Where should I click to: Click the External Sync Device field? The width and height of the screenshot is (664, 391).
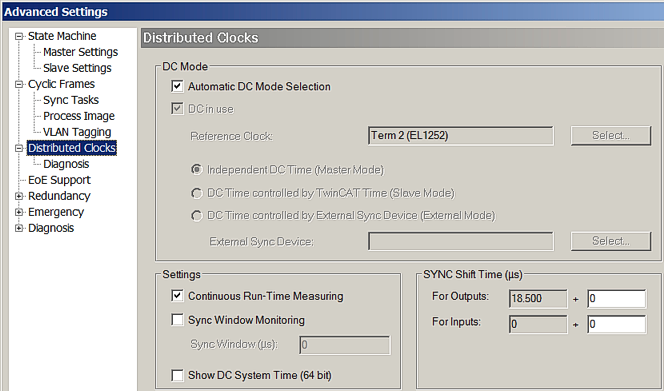[461, 241]
